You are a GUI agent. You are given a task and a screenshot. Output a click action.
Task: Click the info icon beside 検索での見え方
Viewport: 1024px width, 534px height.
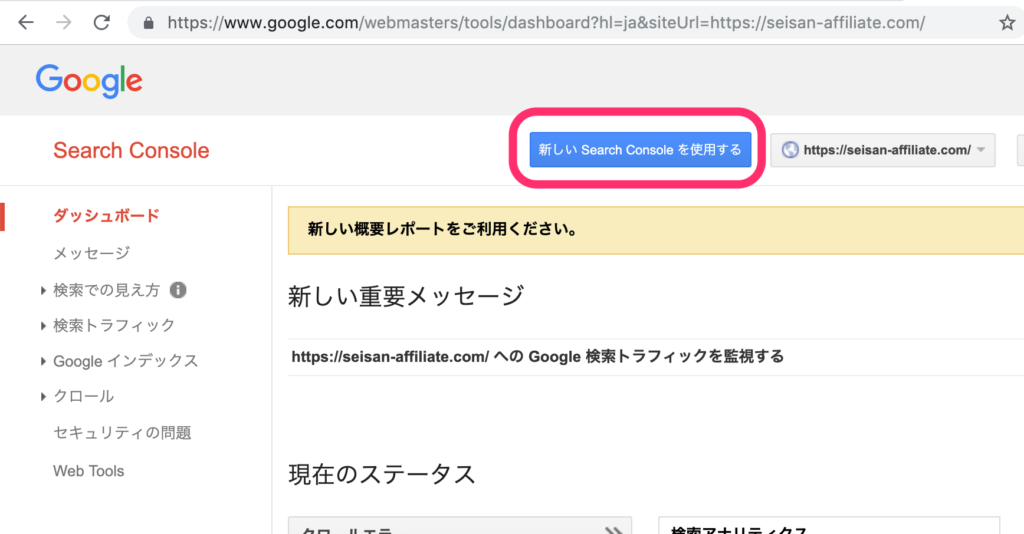178,290
